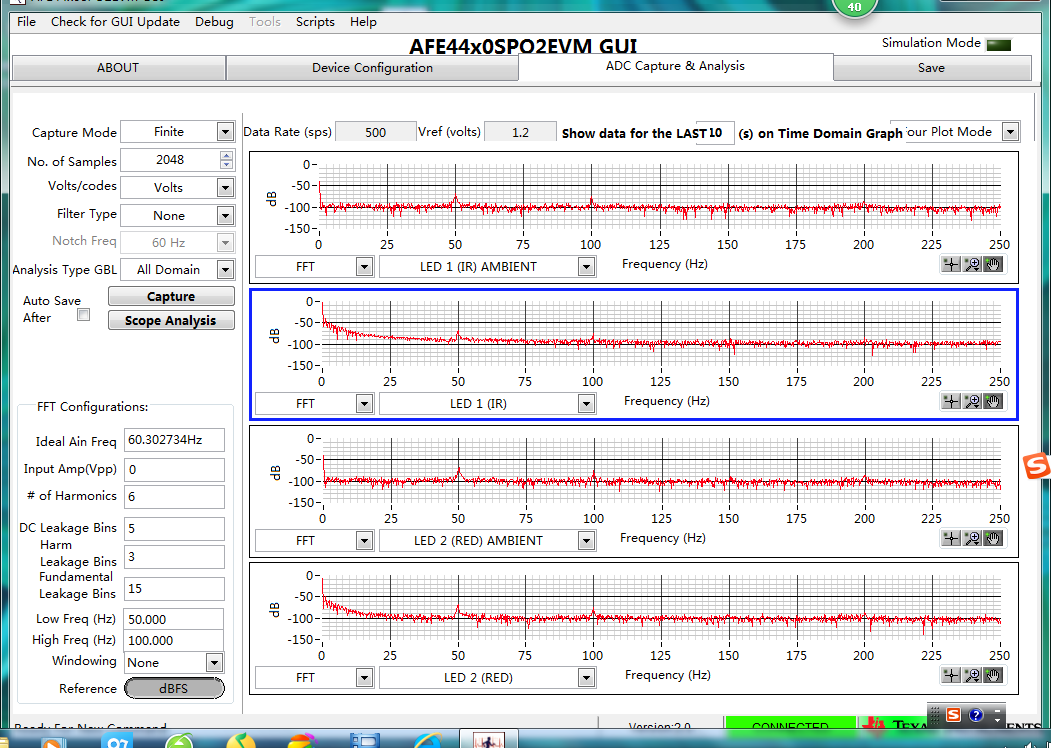Toggle the dBFS Reference button
This screenshot has height=748, width=1051.
(x=174, y=688)
